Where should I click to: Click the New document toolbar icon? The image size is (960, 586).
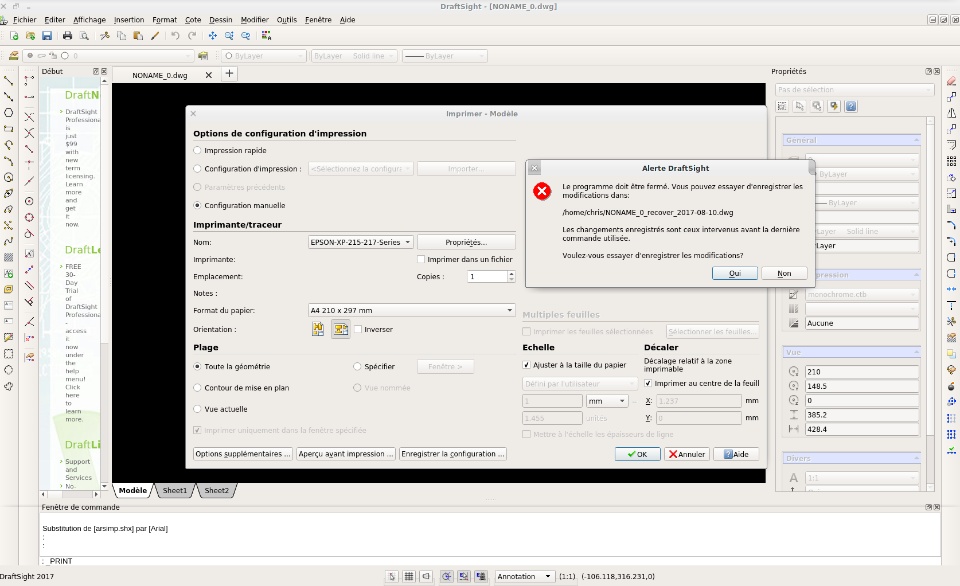[13, 36]
